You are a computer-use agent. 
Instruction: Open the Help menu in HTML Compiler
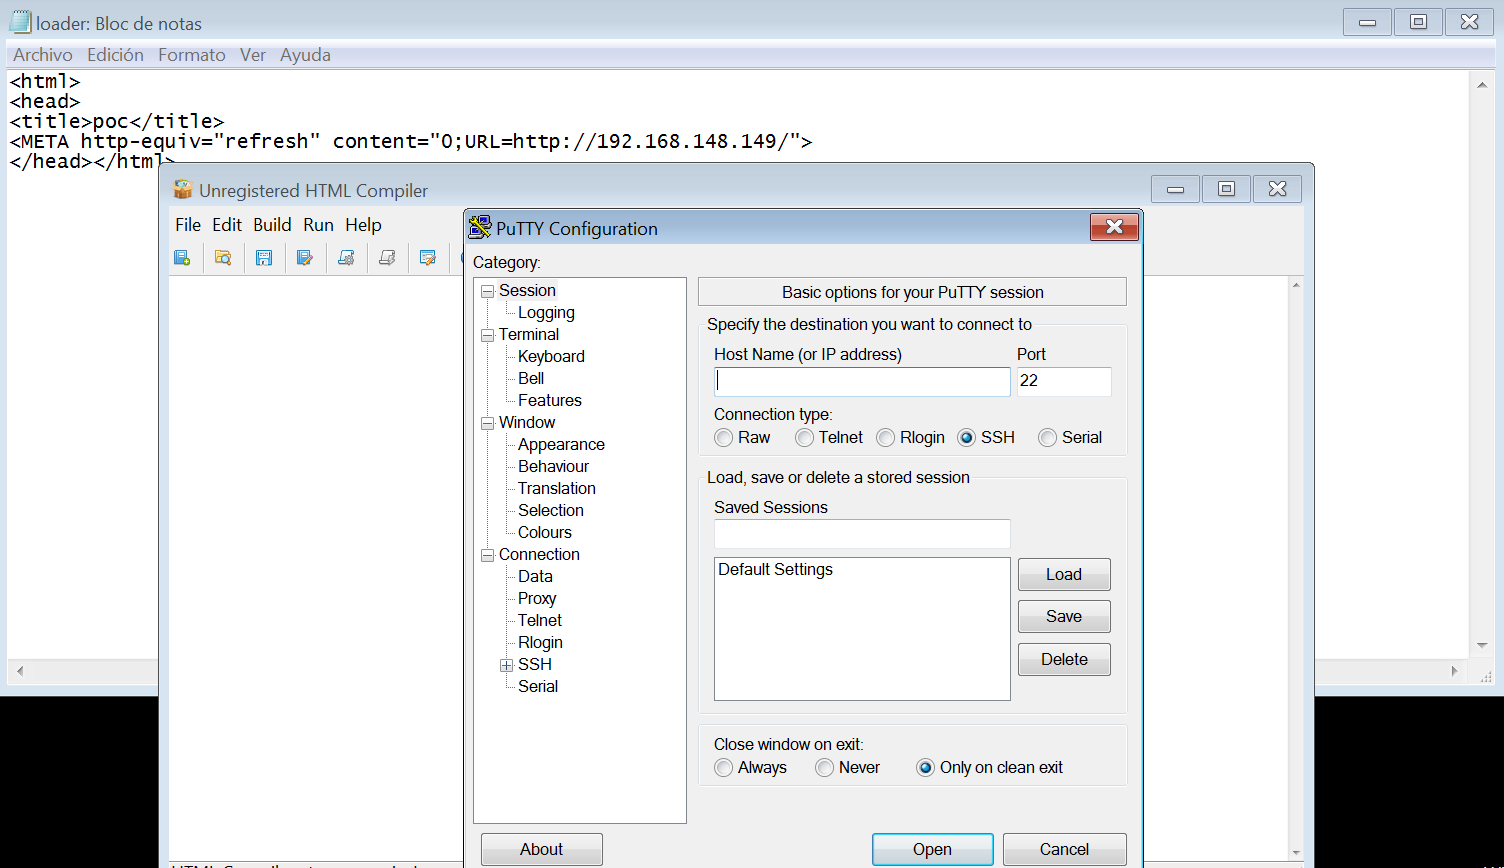point(363,225)
